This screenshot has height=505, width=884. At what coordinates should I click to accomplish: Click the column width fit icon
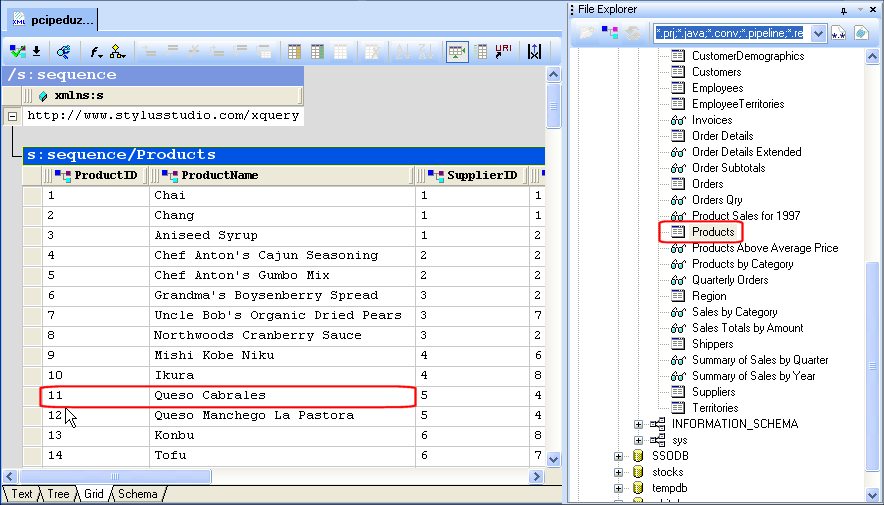click(534, 52)
